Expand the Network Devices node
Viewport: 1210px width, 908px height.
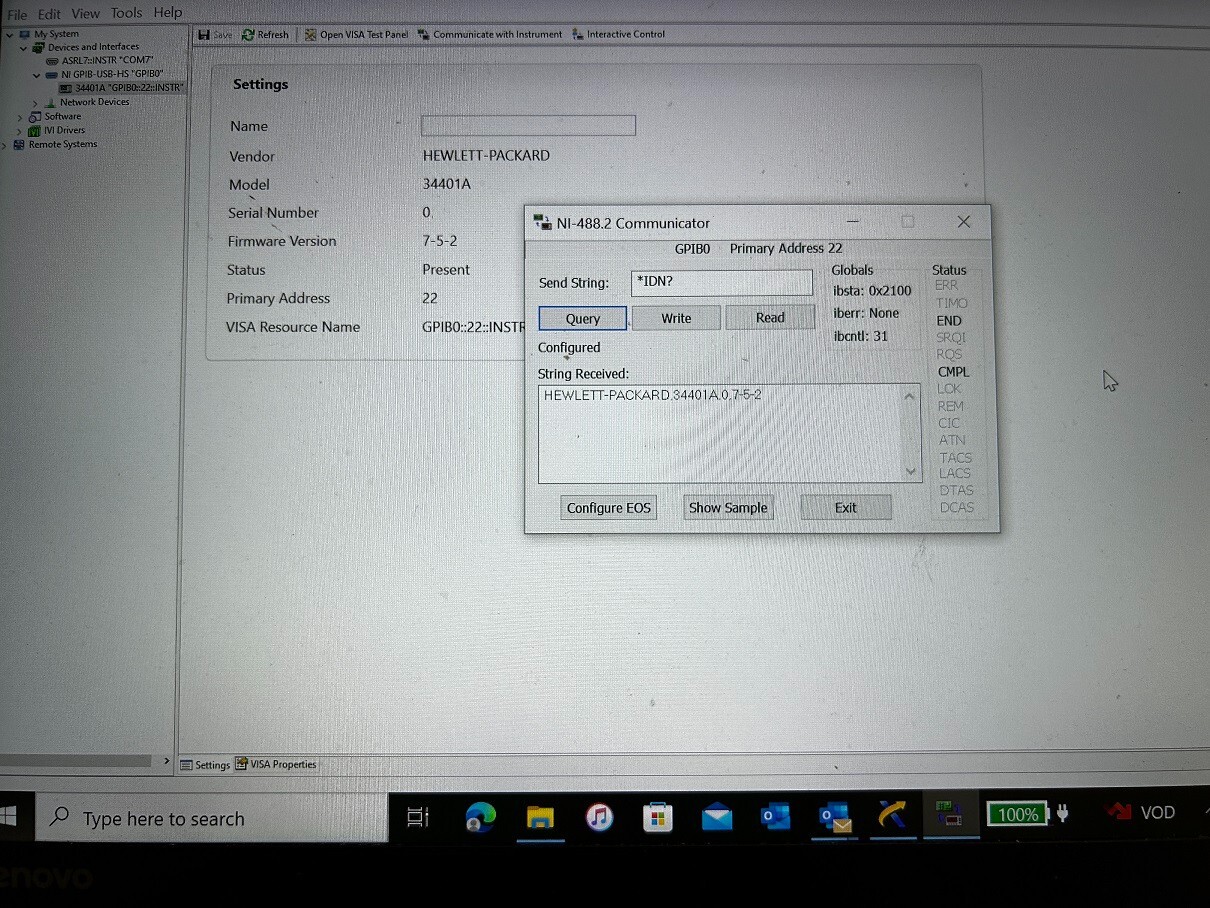pos(35,103)
